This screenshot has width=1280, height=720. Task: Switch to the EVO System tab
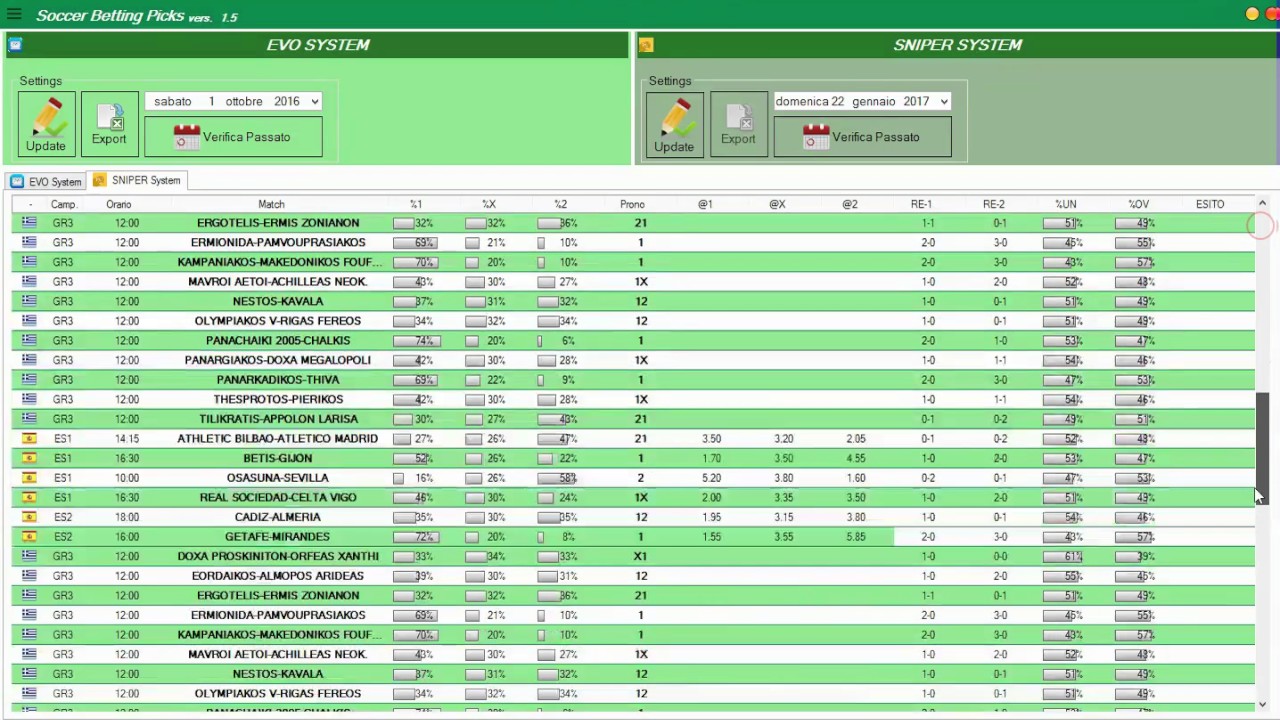coord(46,181)
